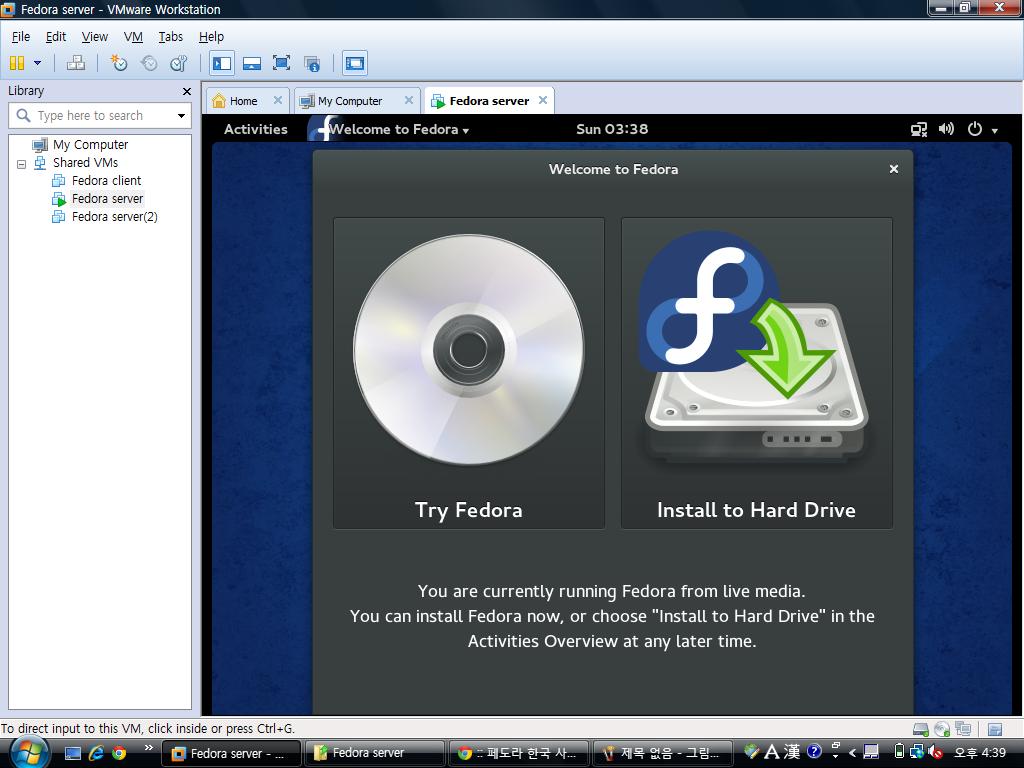Select the Shared VMs tree item
Viewport: 1024px width, 768px height.
(x=85, y=163)
